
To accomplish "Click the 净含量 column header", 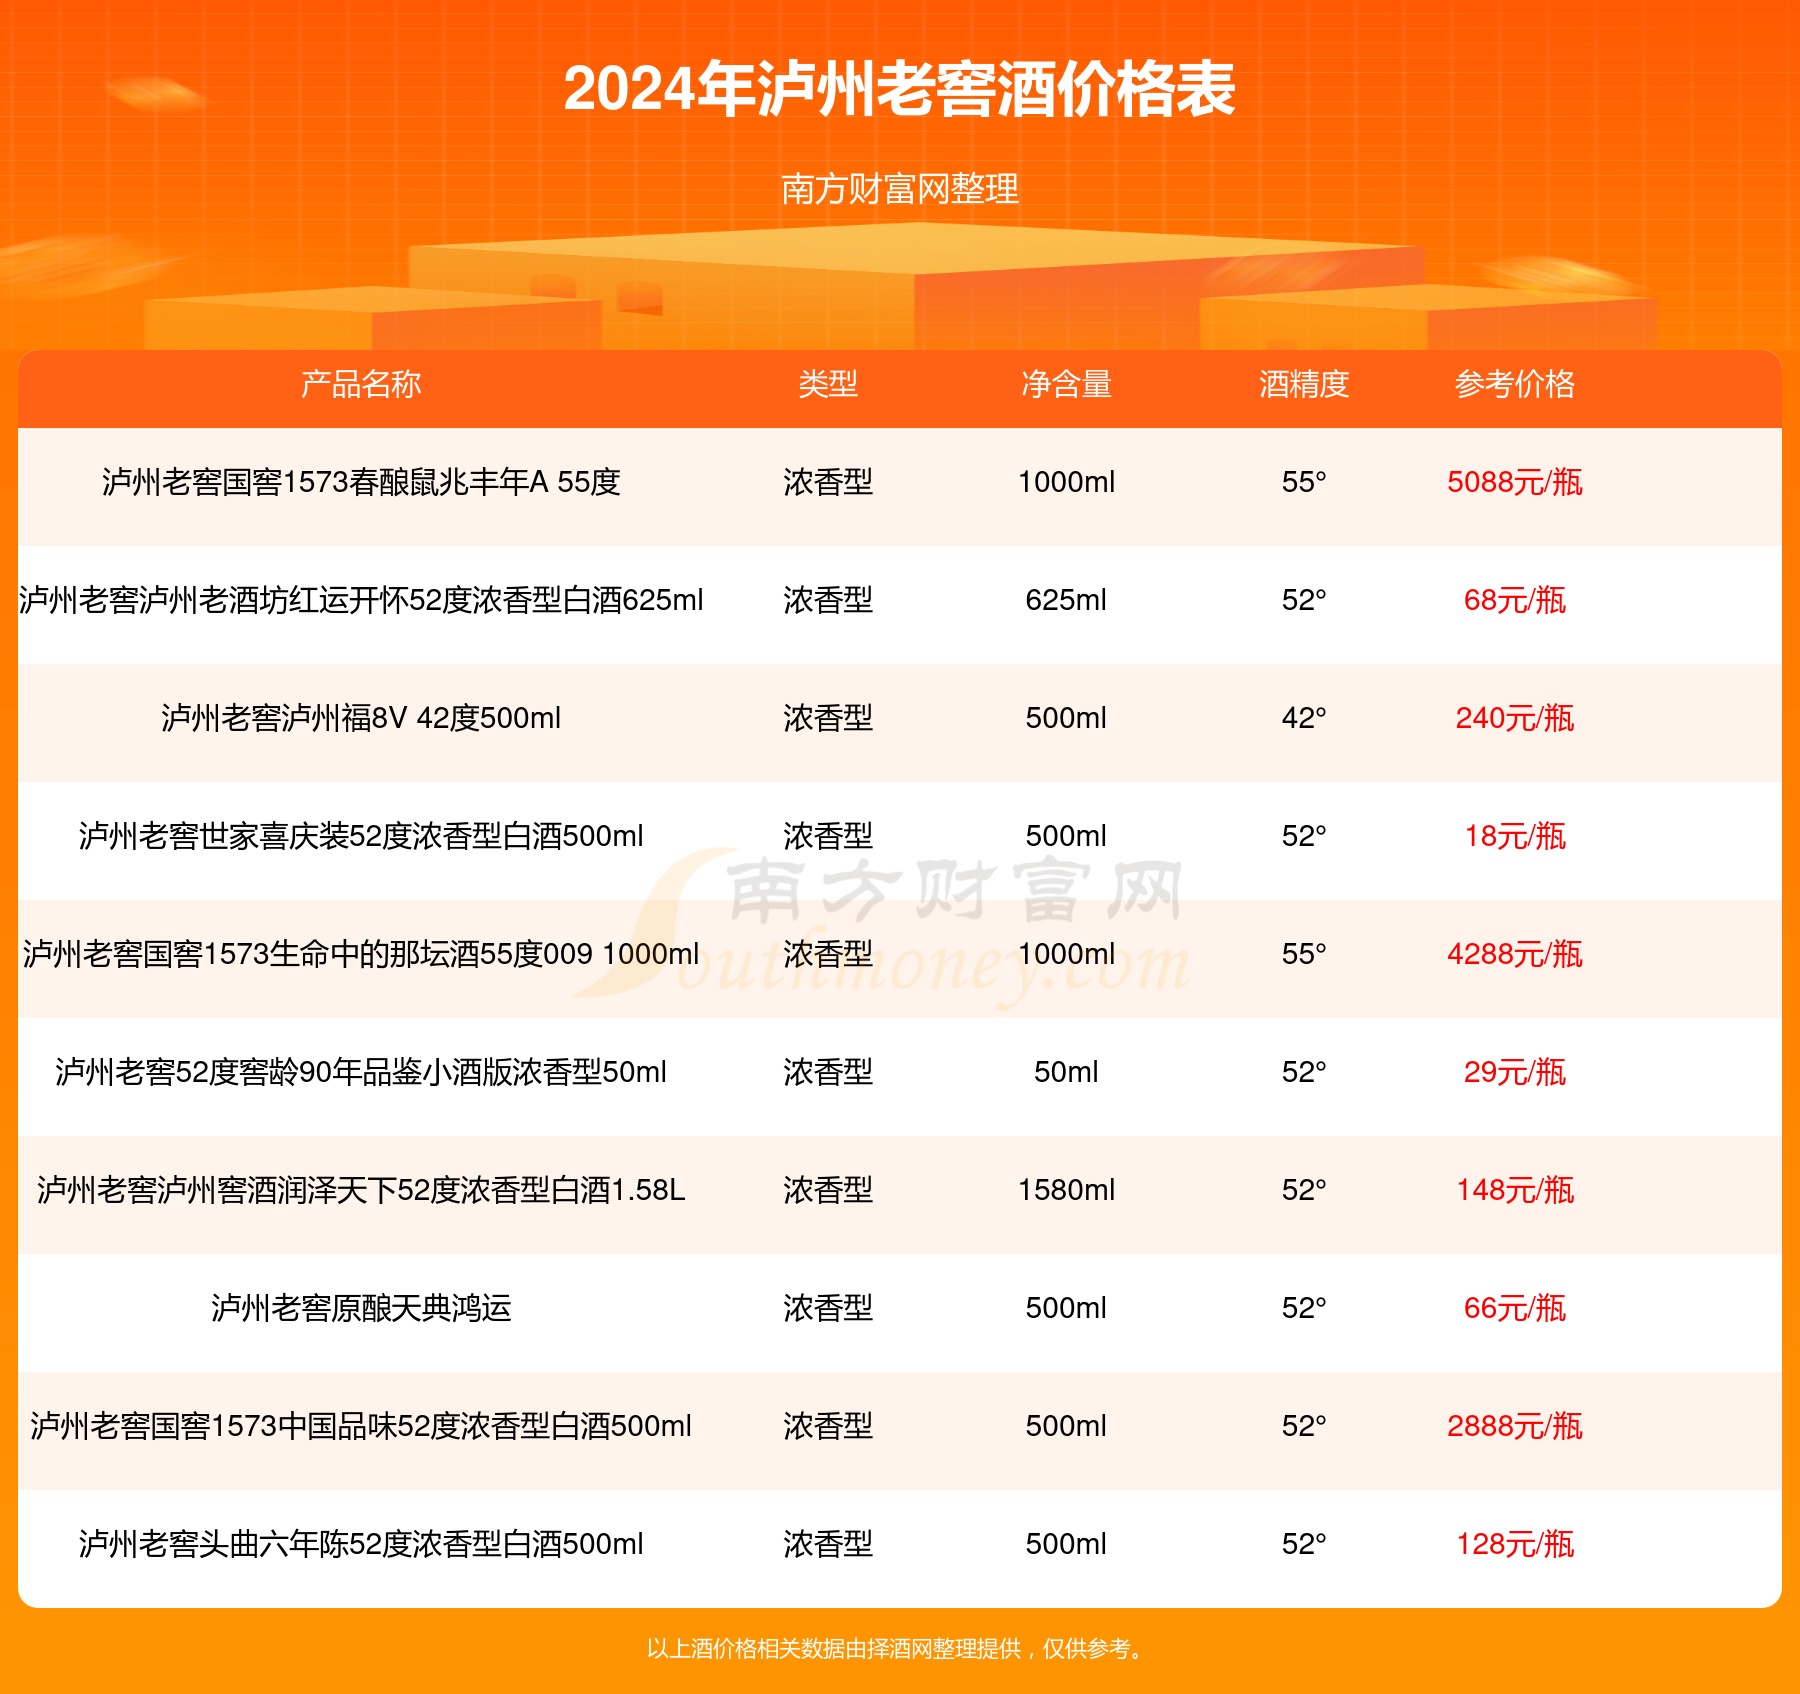I will 1066,384.
